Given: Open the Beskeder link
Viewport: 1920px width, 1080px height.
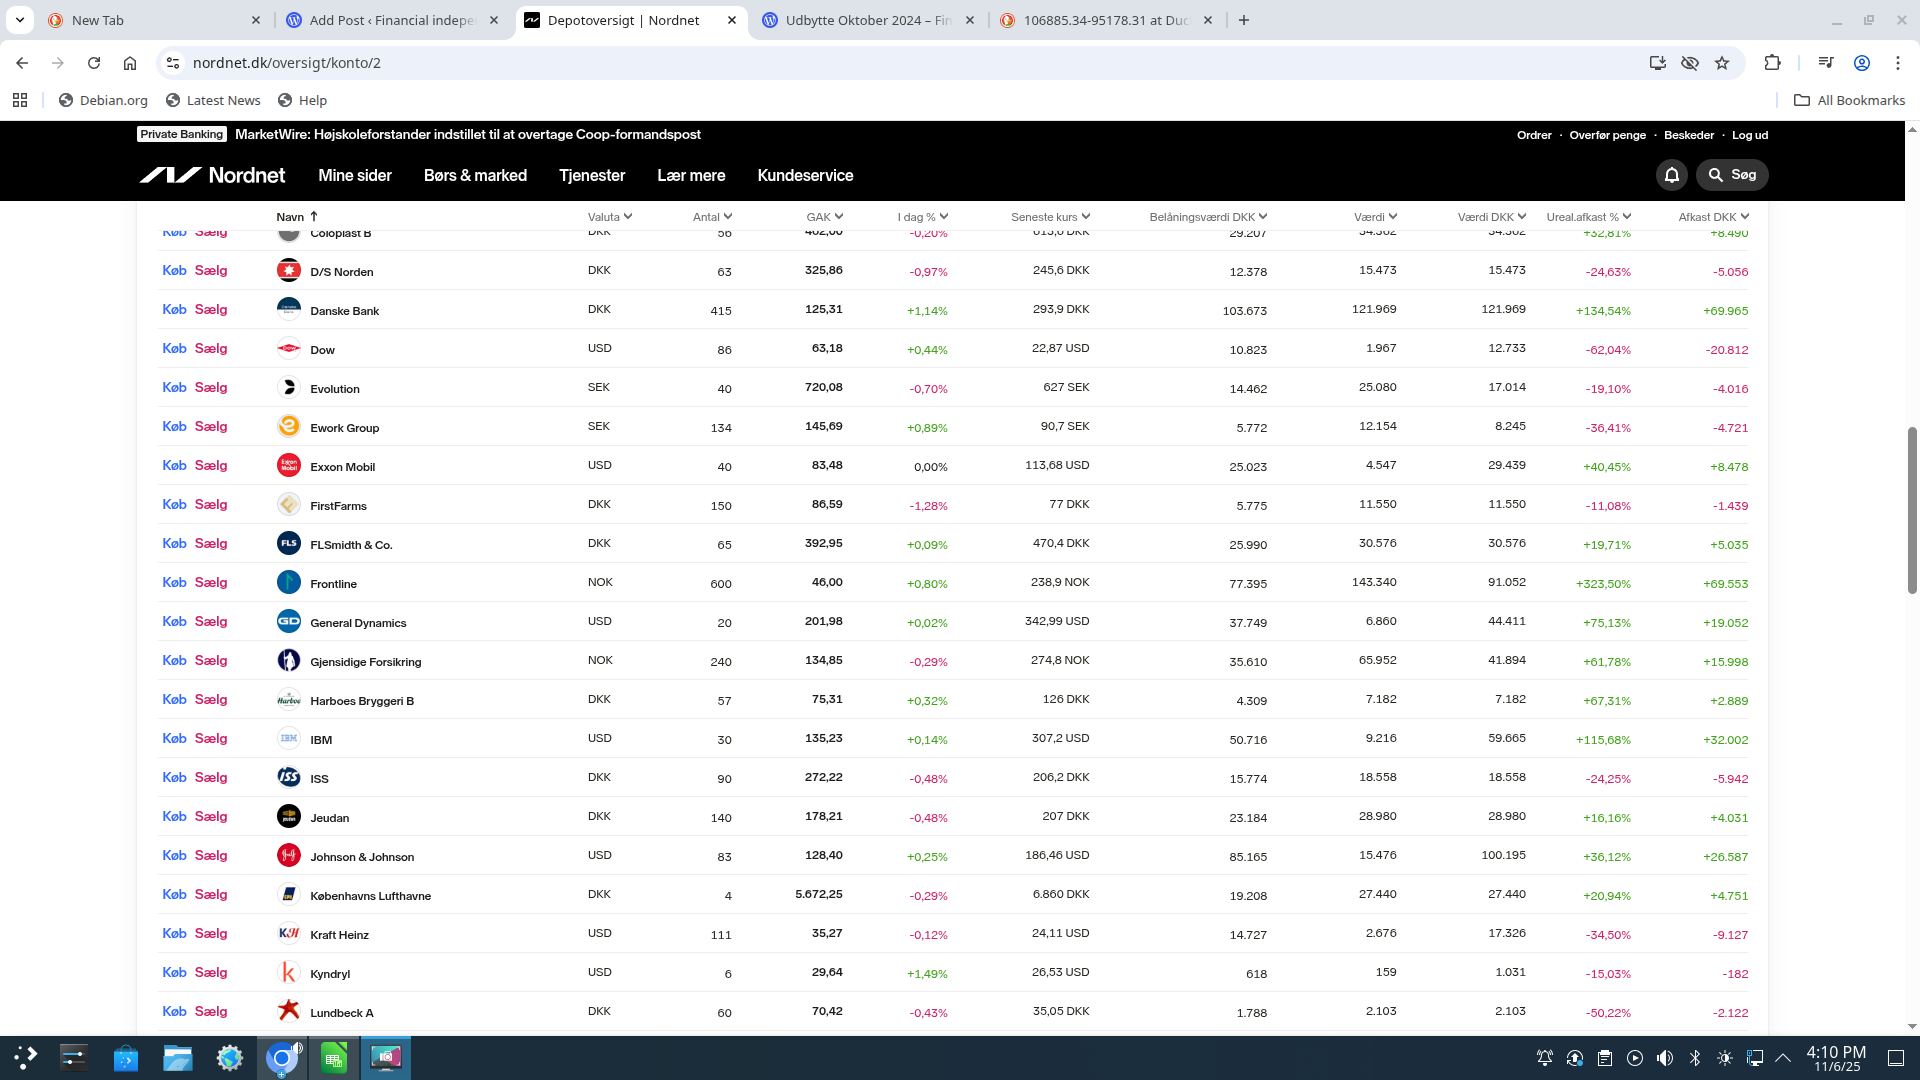Looking at the screenshot, I should [1689, 135].
